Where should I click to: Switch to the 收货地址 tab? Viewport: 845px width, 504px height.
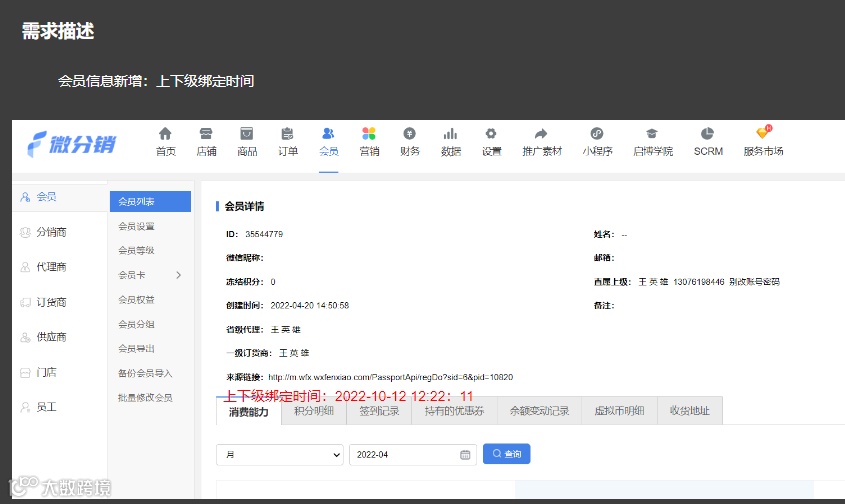tap(690, 411)
